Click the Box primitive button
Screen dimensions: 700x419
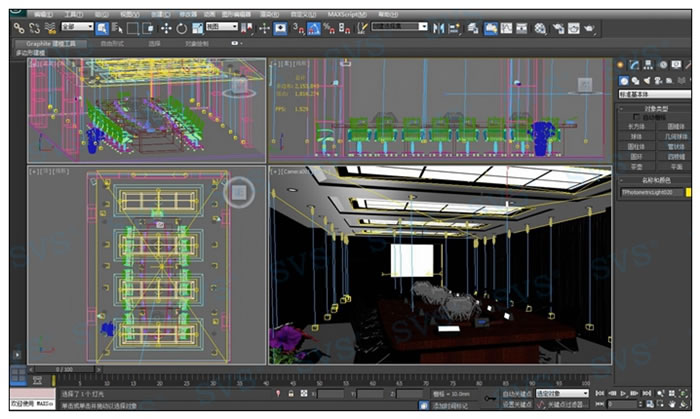click(x=636, y=126)
